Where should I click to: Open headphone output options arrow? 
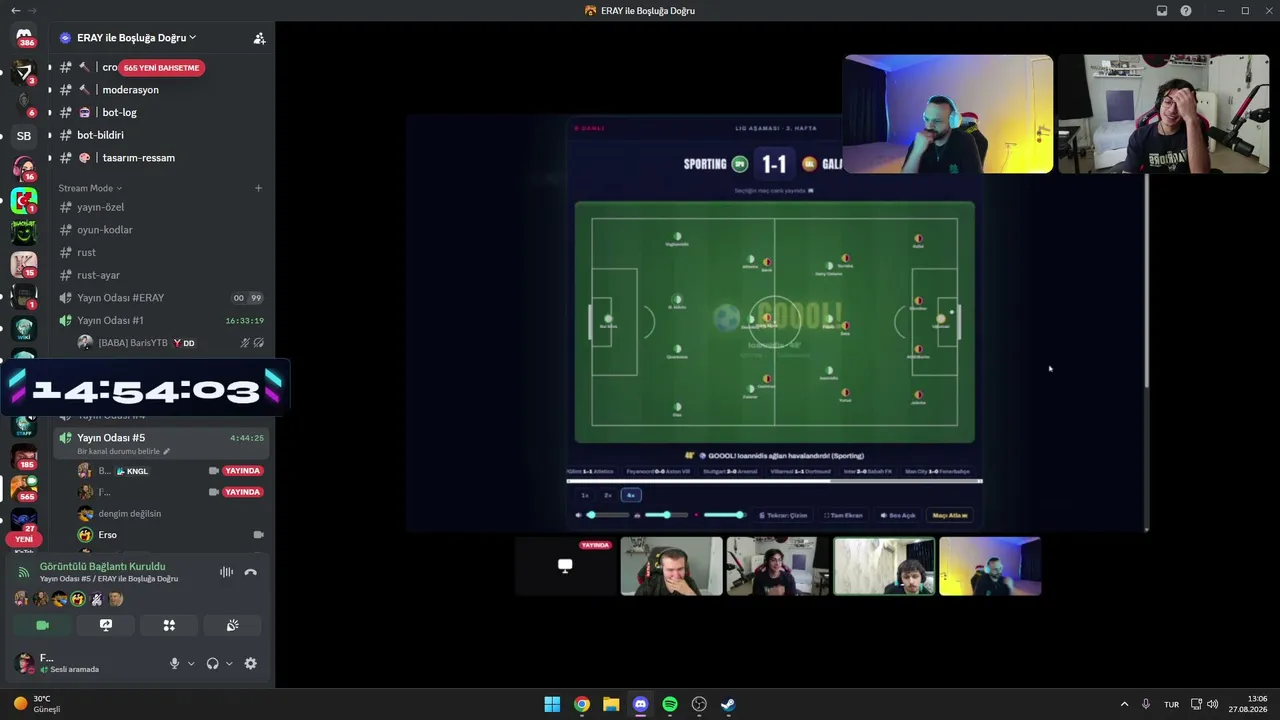[229, 663]
